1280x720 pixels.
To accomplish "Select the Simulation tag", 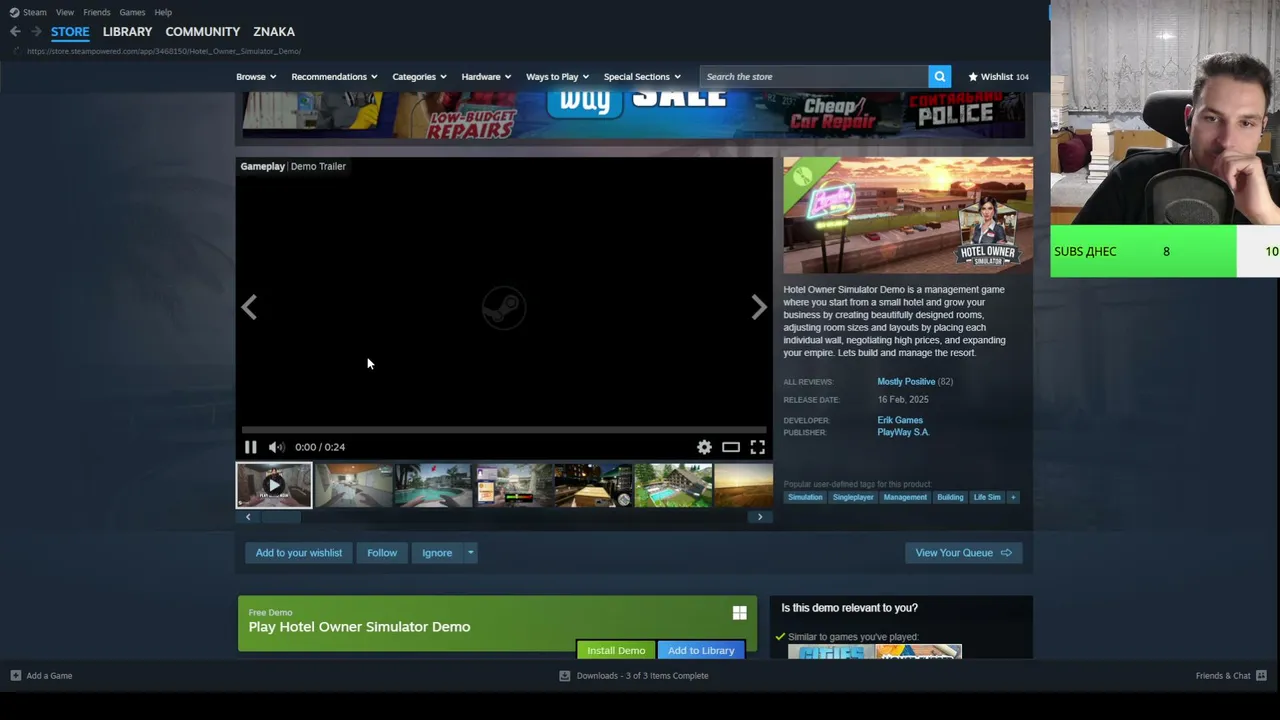I will click(x=805, y=497).
